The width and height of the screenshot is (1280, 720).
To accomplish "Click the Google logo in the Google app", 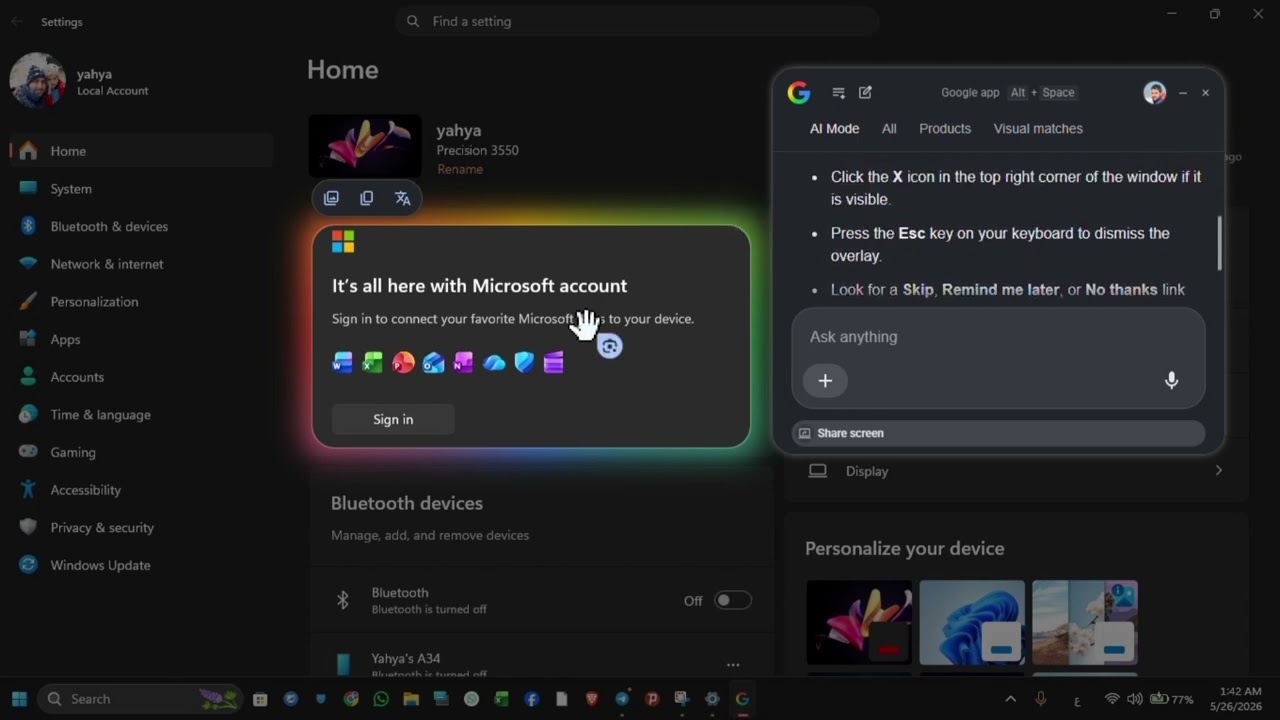I will 799,93.
